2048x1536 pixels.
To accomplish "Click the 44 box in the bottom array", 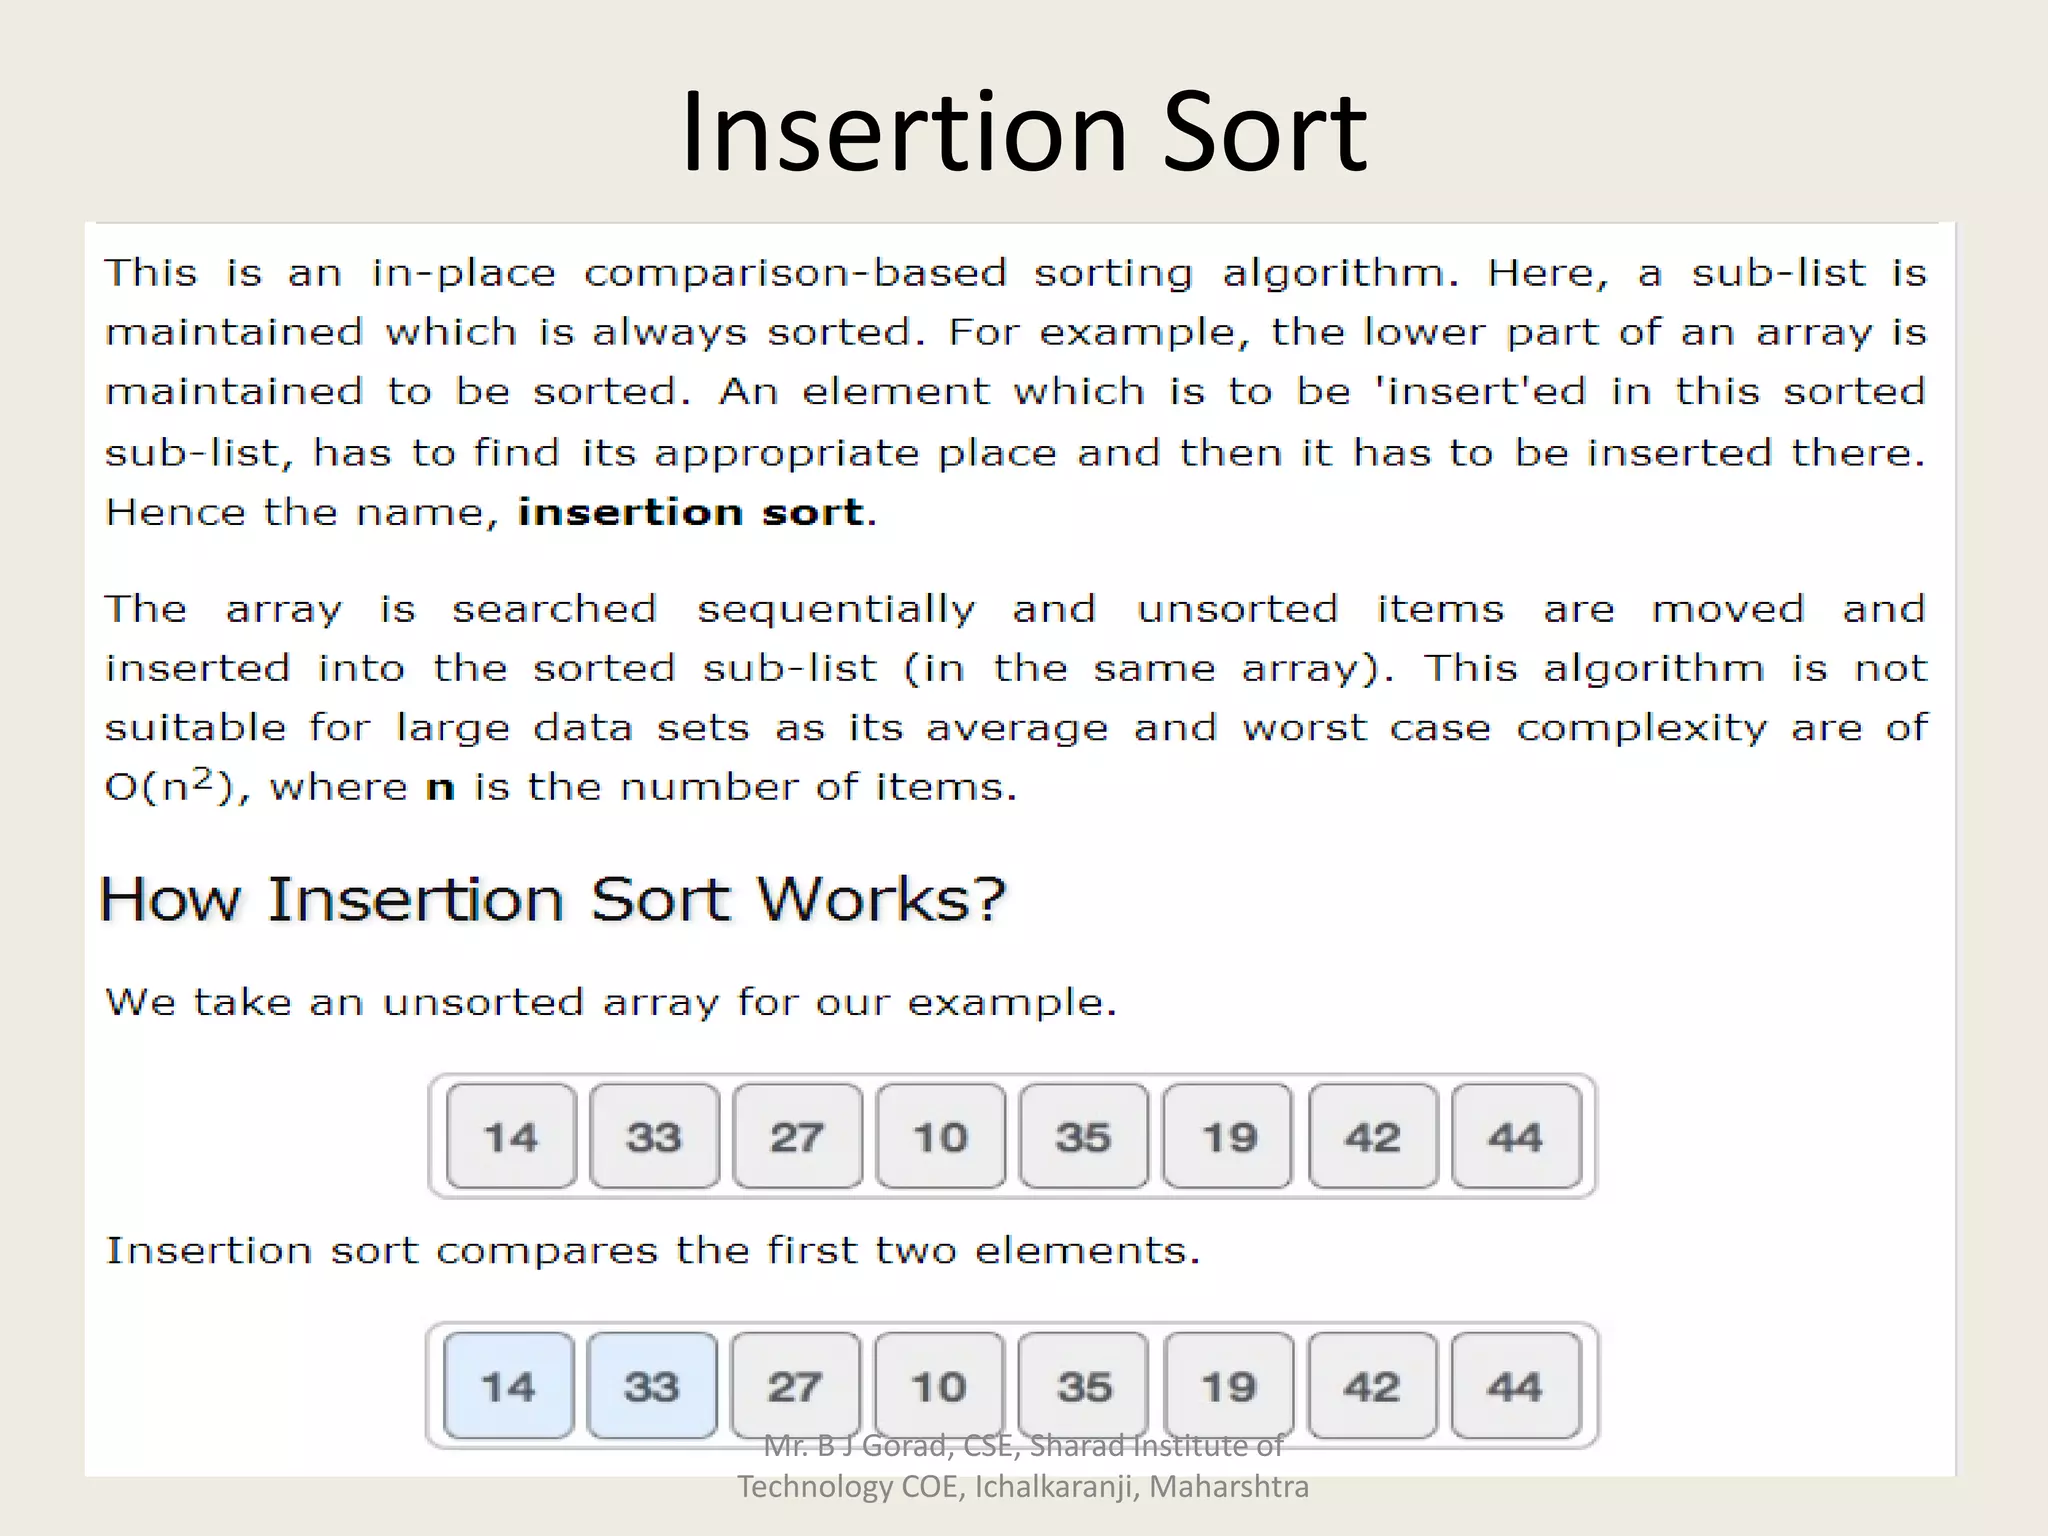I will tap(1516, 1385).
